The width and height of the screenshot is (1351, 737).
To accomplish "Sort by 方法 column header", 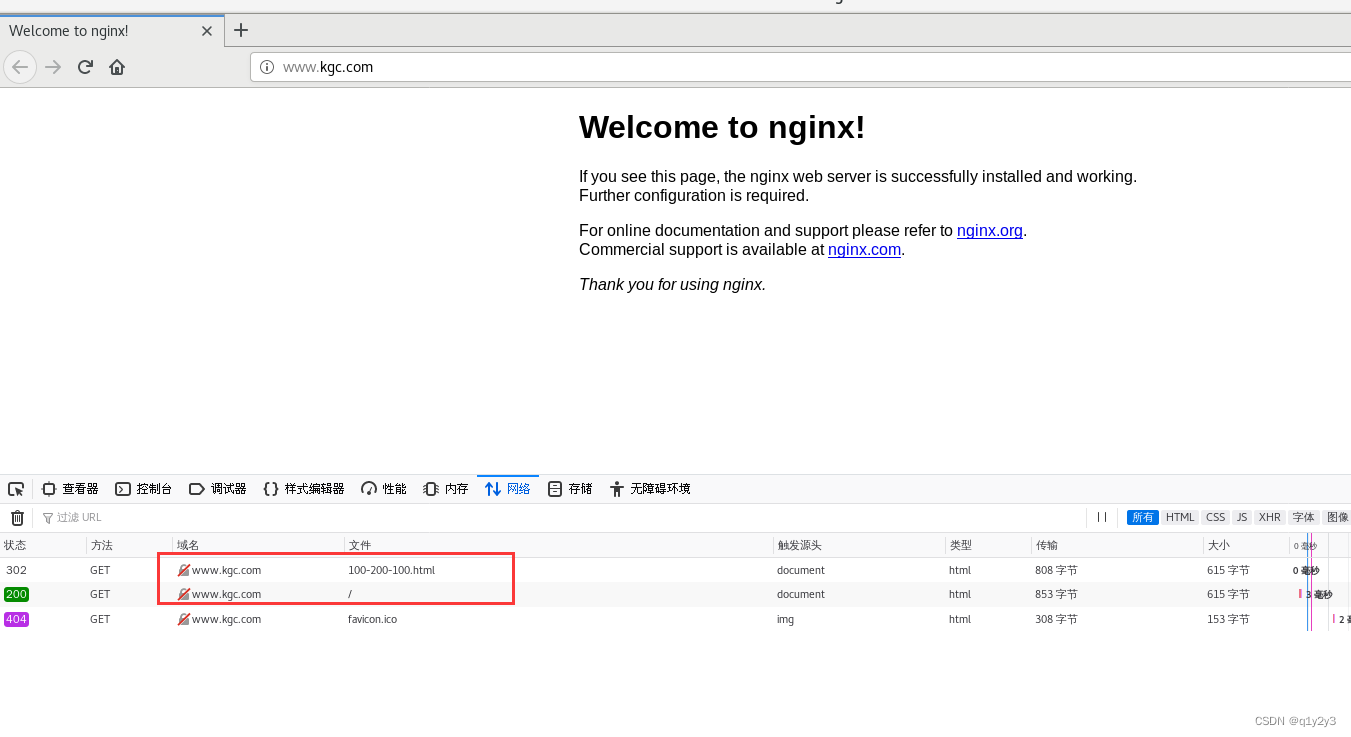I will pos(129,545).
